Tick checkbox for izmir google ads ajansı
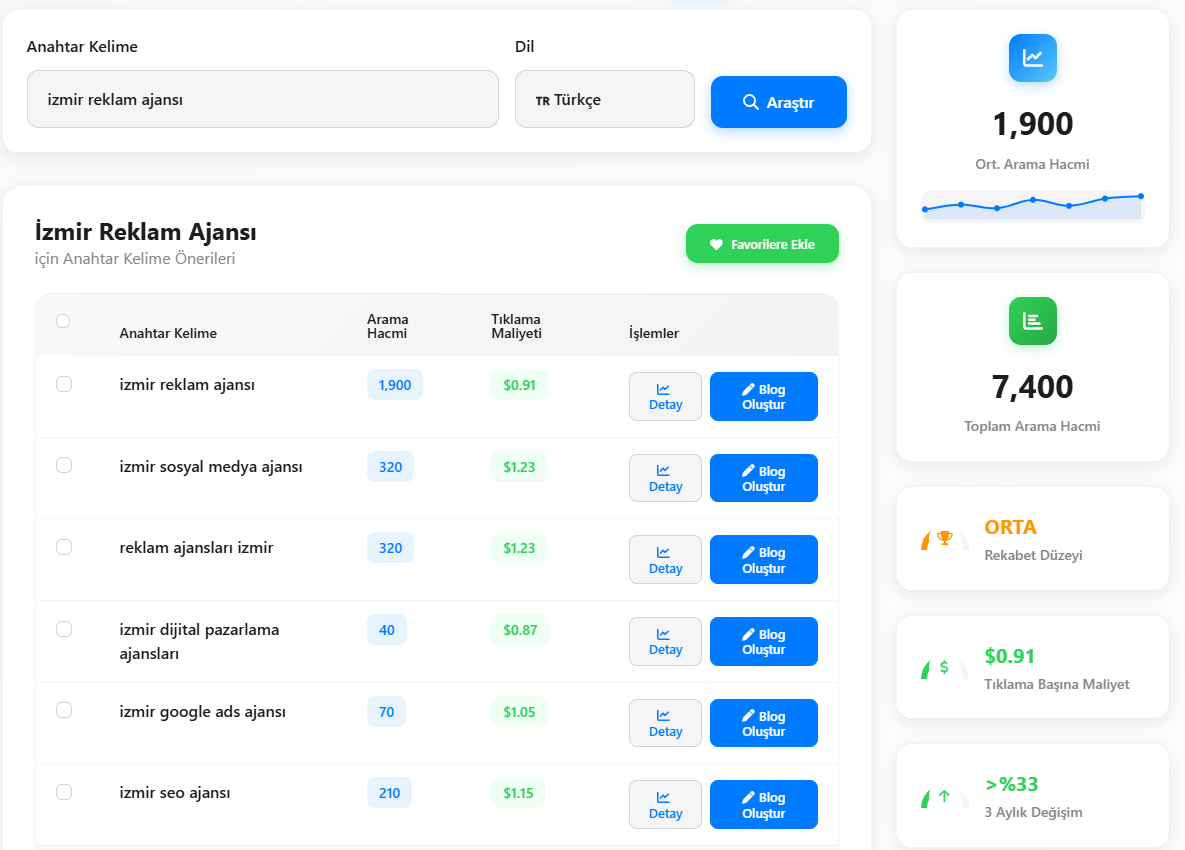The height and width of the screenshot is (850, 1185). point(64,710)
